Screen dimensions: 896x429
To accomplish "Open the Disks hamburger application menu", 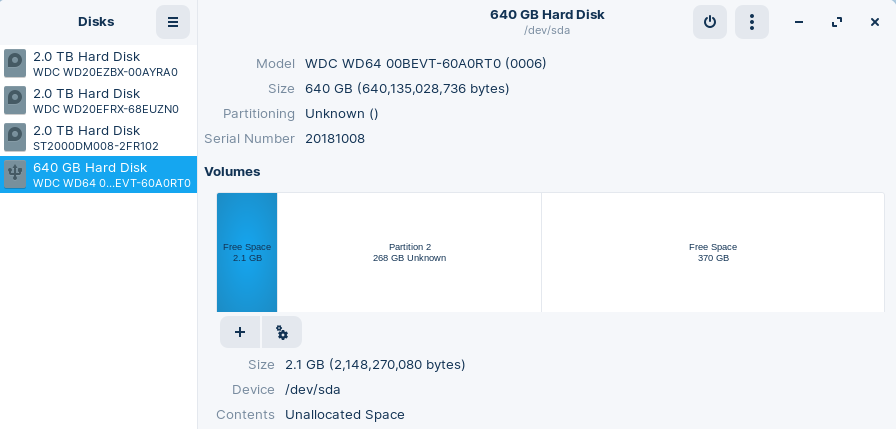I will 173,22.
